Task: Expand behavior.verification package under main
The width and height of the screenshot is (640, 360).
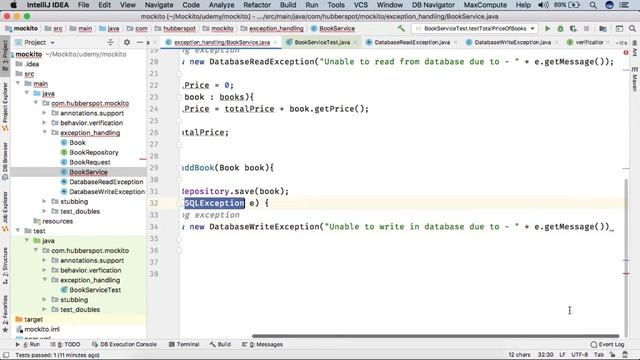Action: [44, 123]
